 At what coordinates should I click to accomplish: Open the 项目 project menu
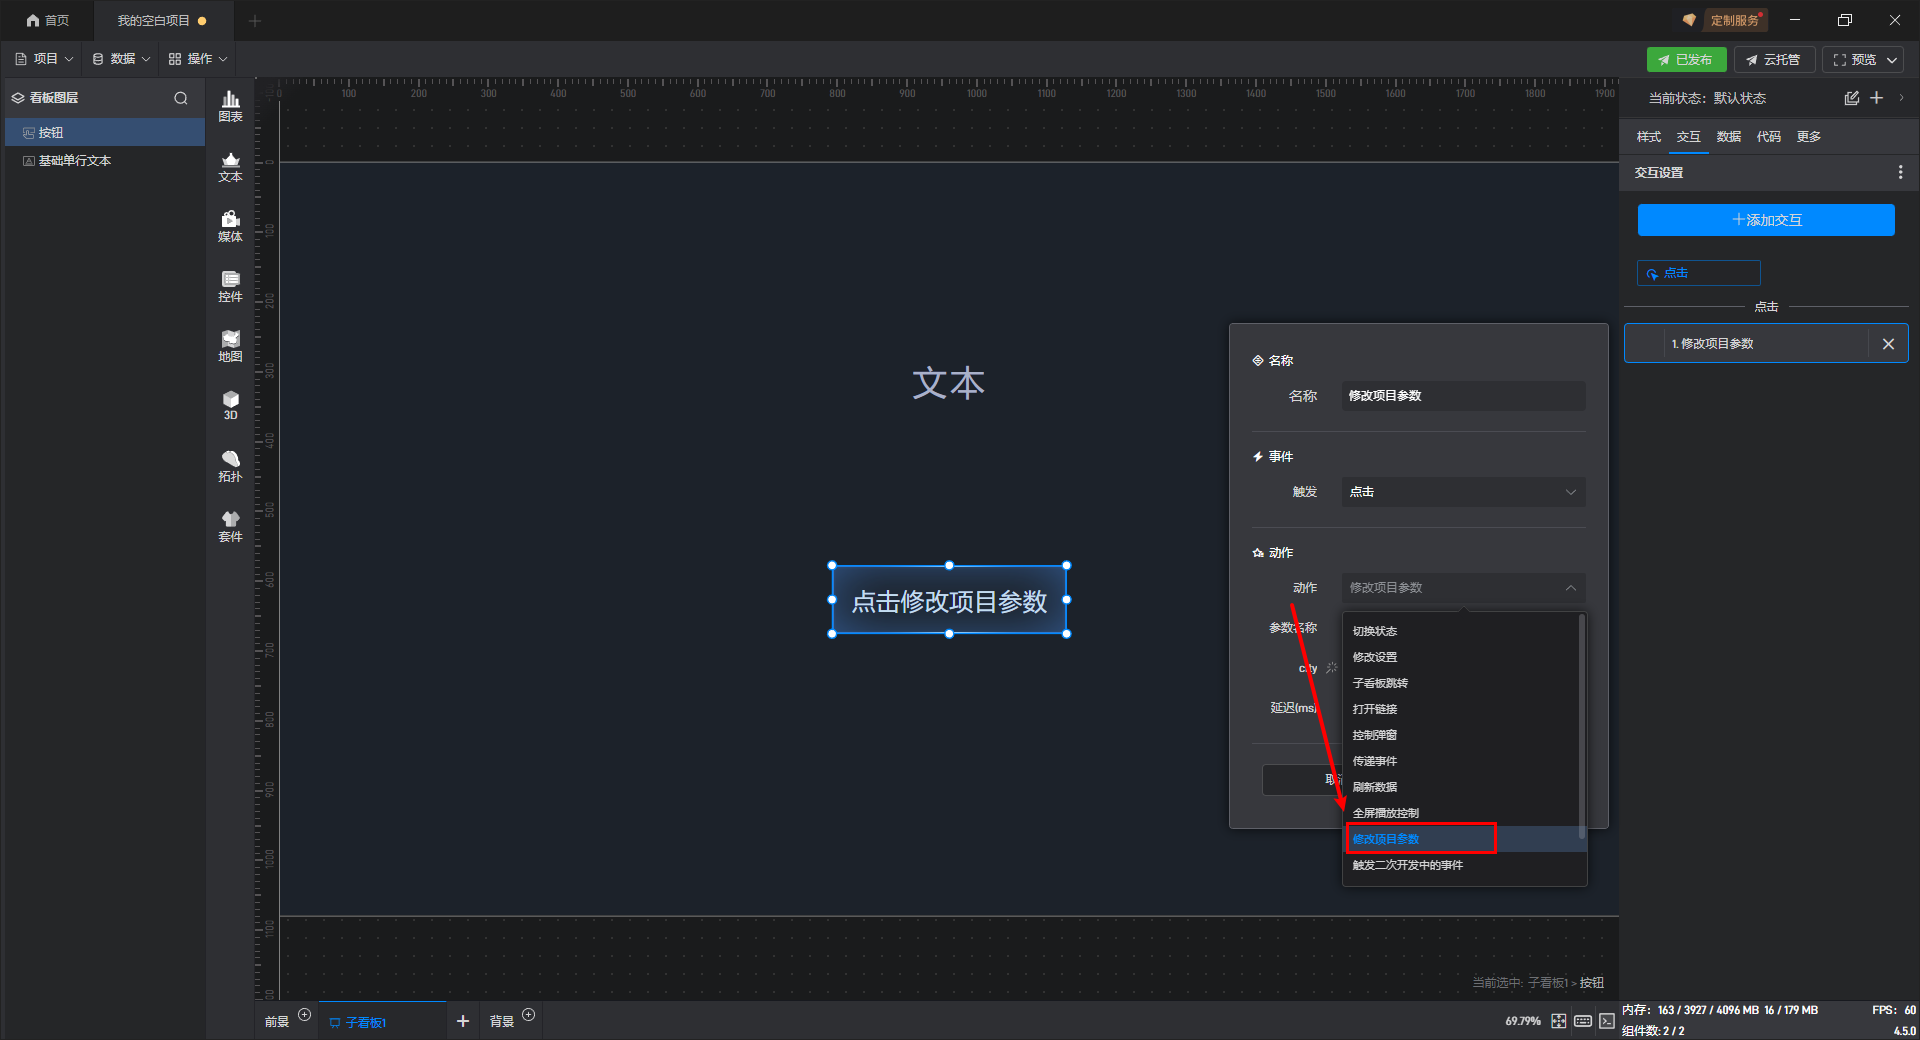point(44,59)
